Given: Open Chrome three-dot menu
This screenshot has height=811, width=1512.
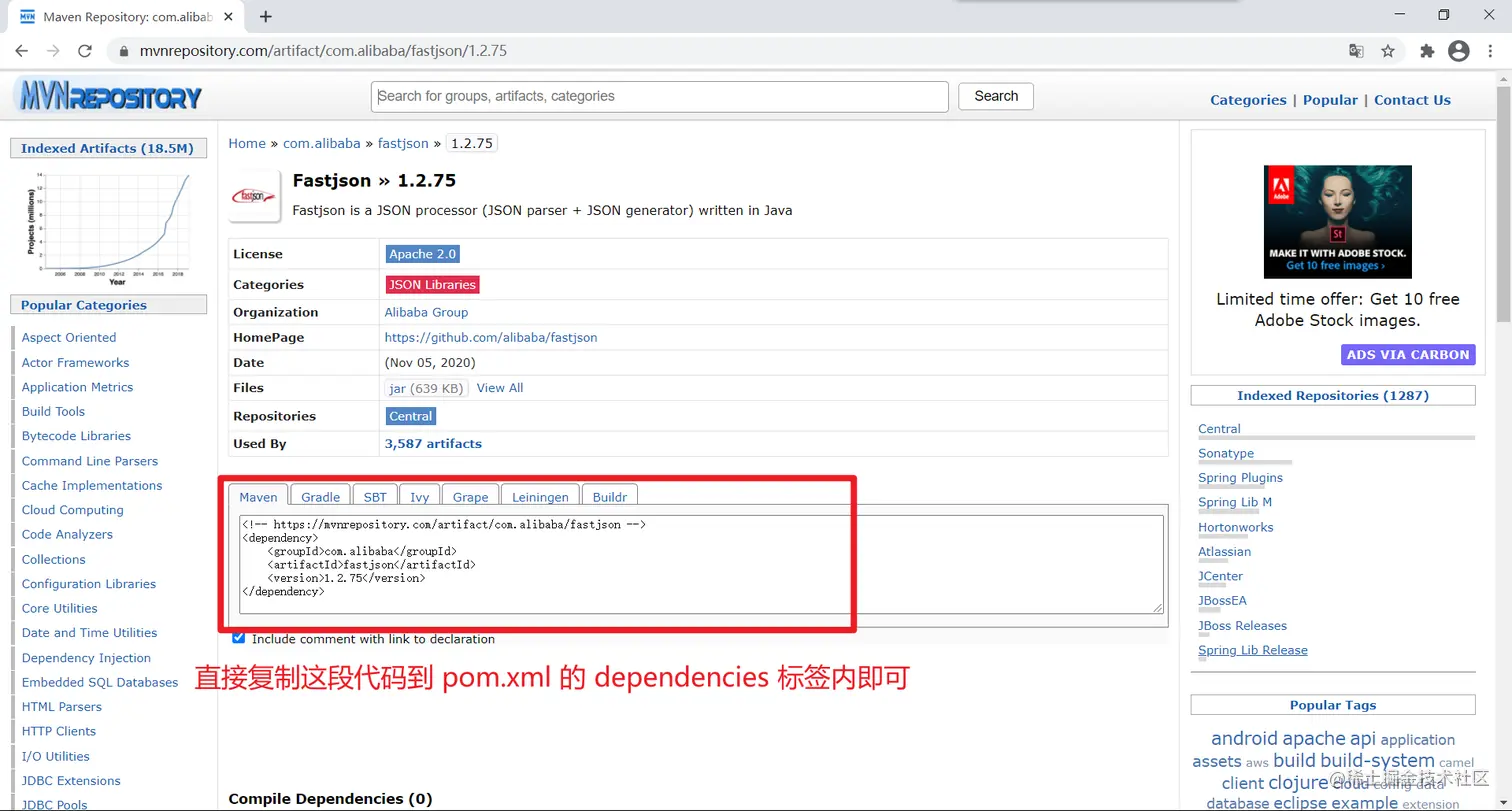Looking at the screenshot, I should 1490,51.
